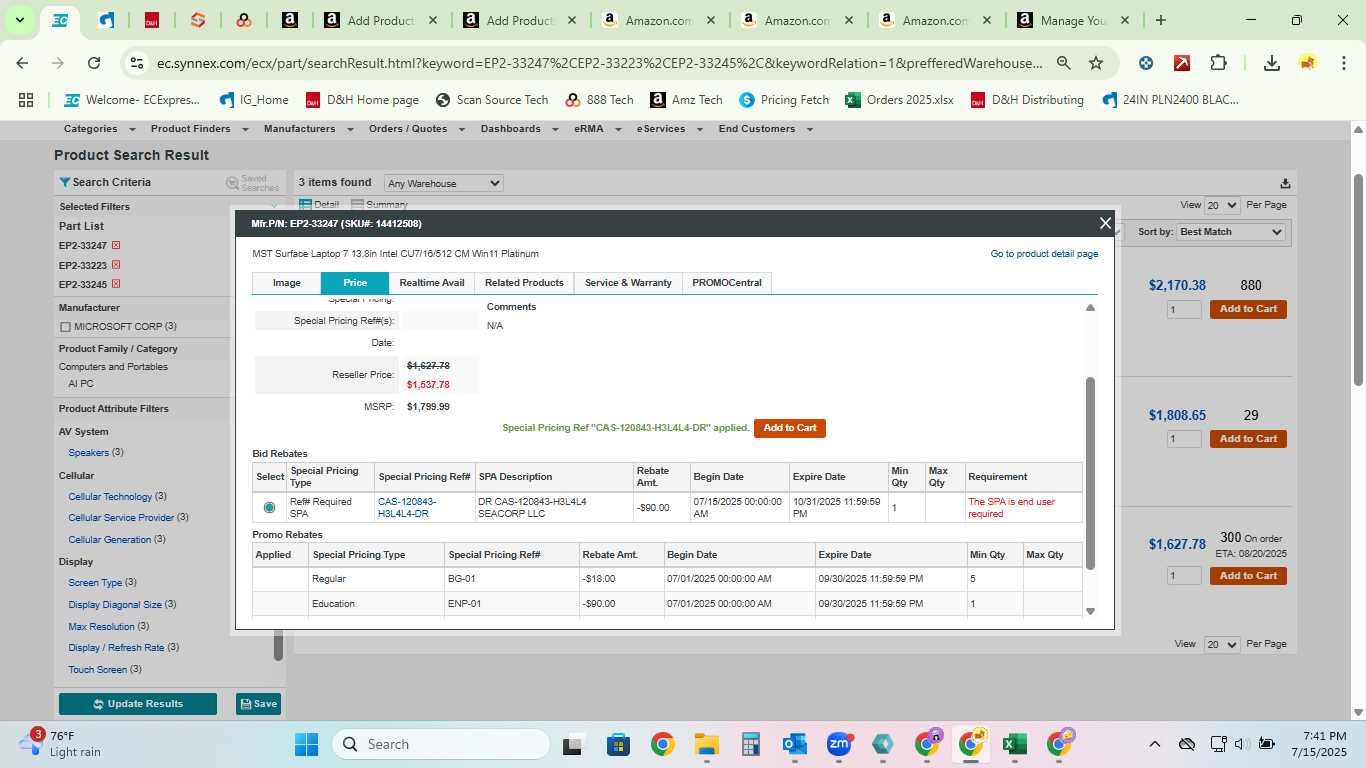Open the Chrome three-dot menu
1366x768 pixels.
point(1342,63)
